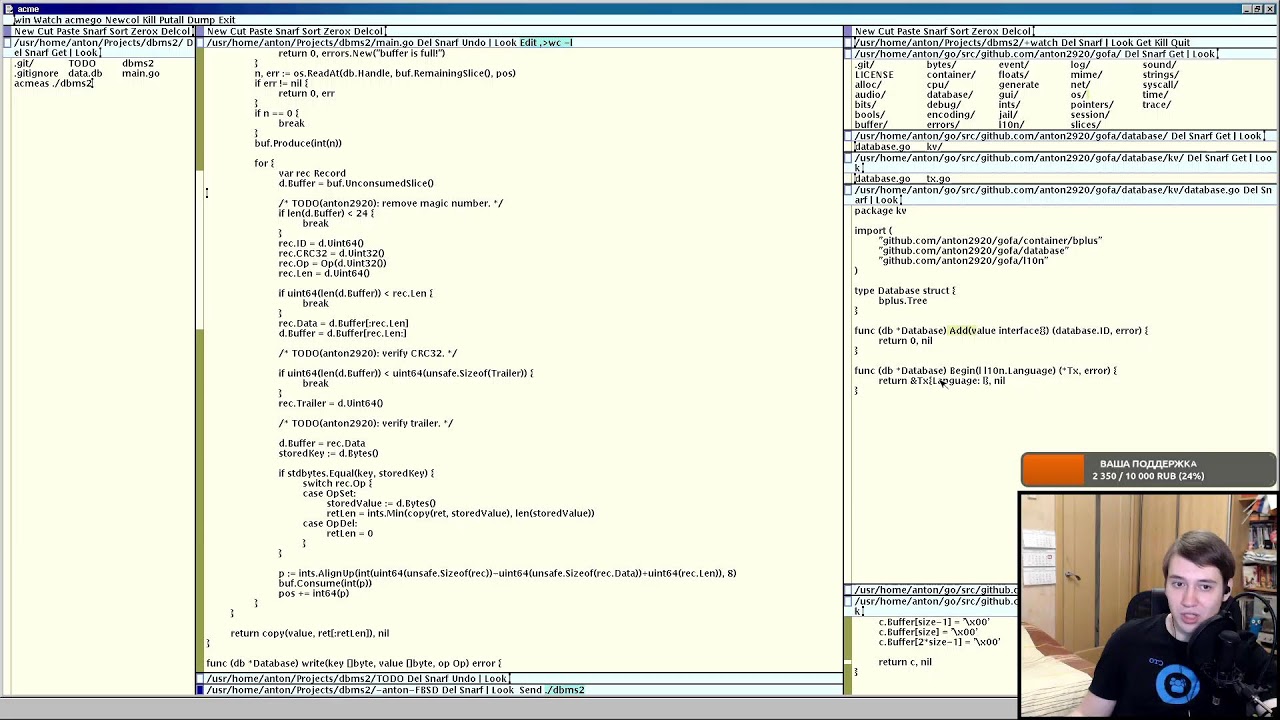Click Delcol in the right column tag
The width and height of the screenshot is (1280, 720).
coord(1016,32)
